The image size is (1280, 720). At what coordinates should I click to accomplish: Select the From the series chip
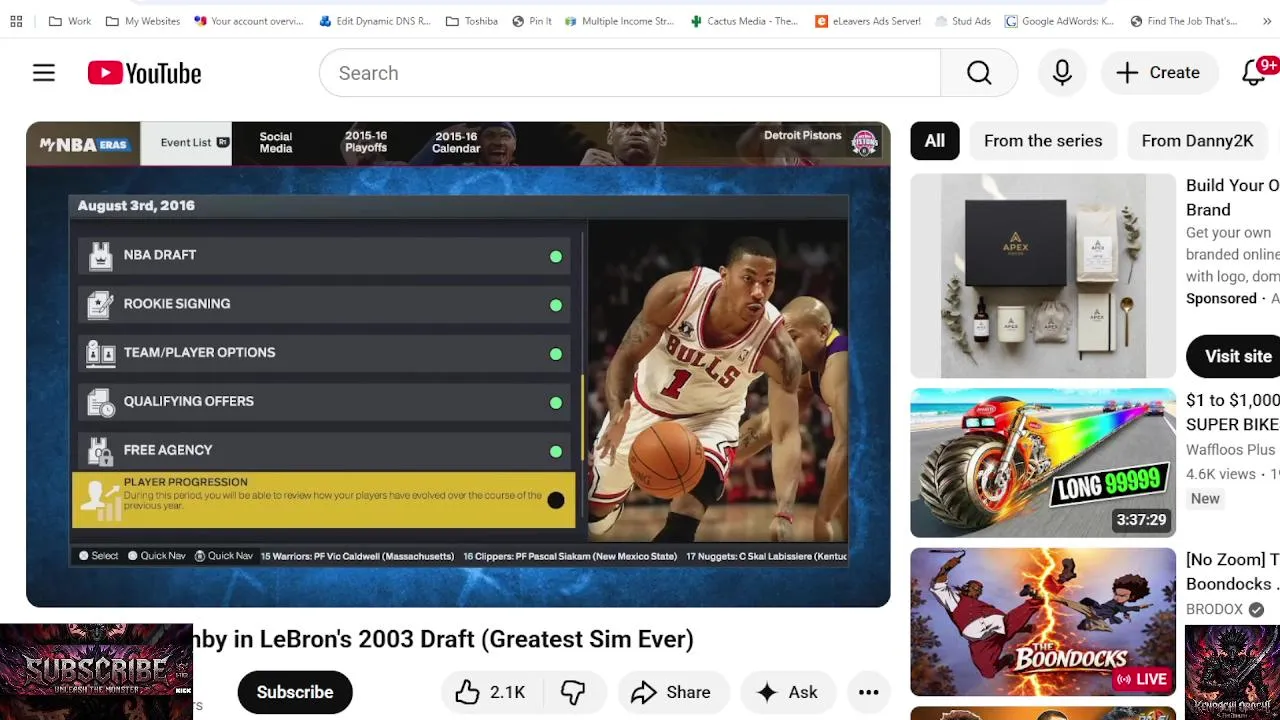[1043, 141]
